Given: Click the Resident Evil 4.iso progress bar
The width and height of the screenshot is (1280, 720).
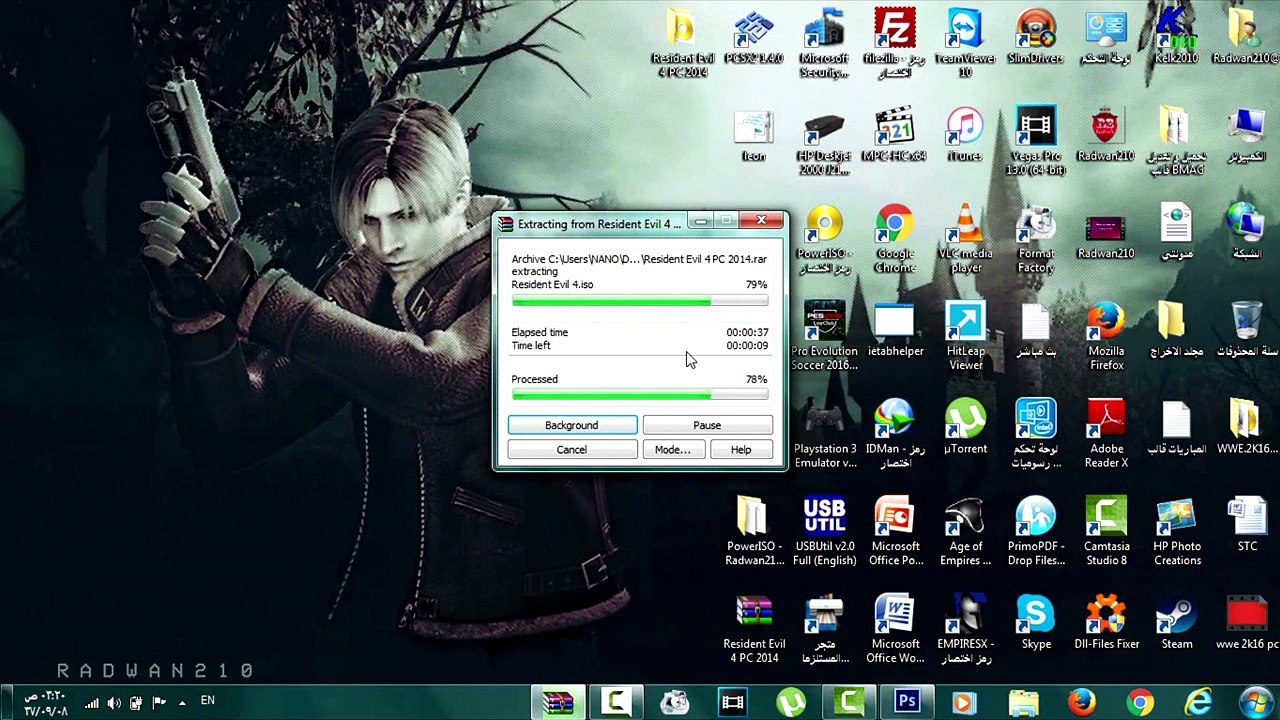Looking at the screenshot, I should pos(640,301).
